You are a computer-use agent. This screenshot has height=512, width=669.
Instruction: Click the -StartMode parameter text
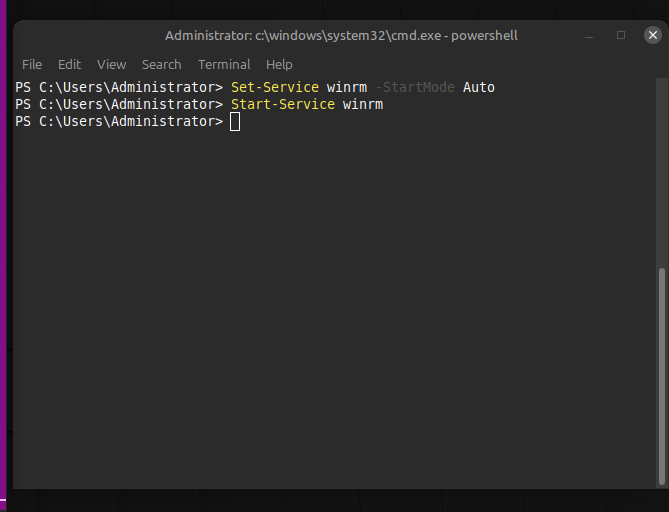pos(414,87)
